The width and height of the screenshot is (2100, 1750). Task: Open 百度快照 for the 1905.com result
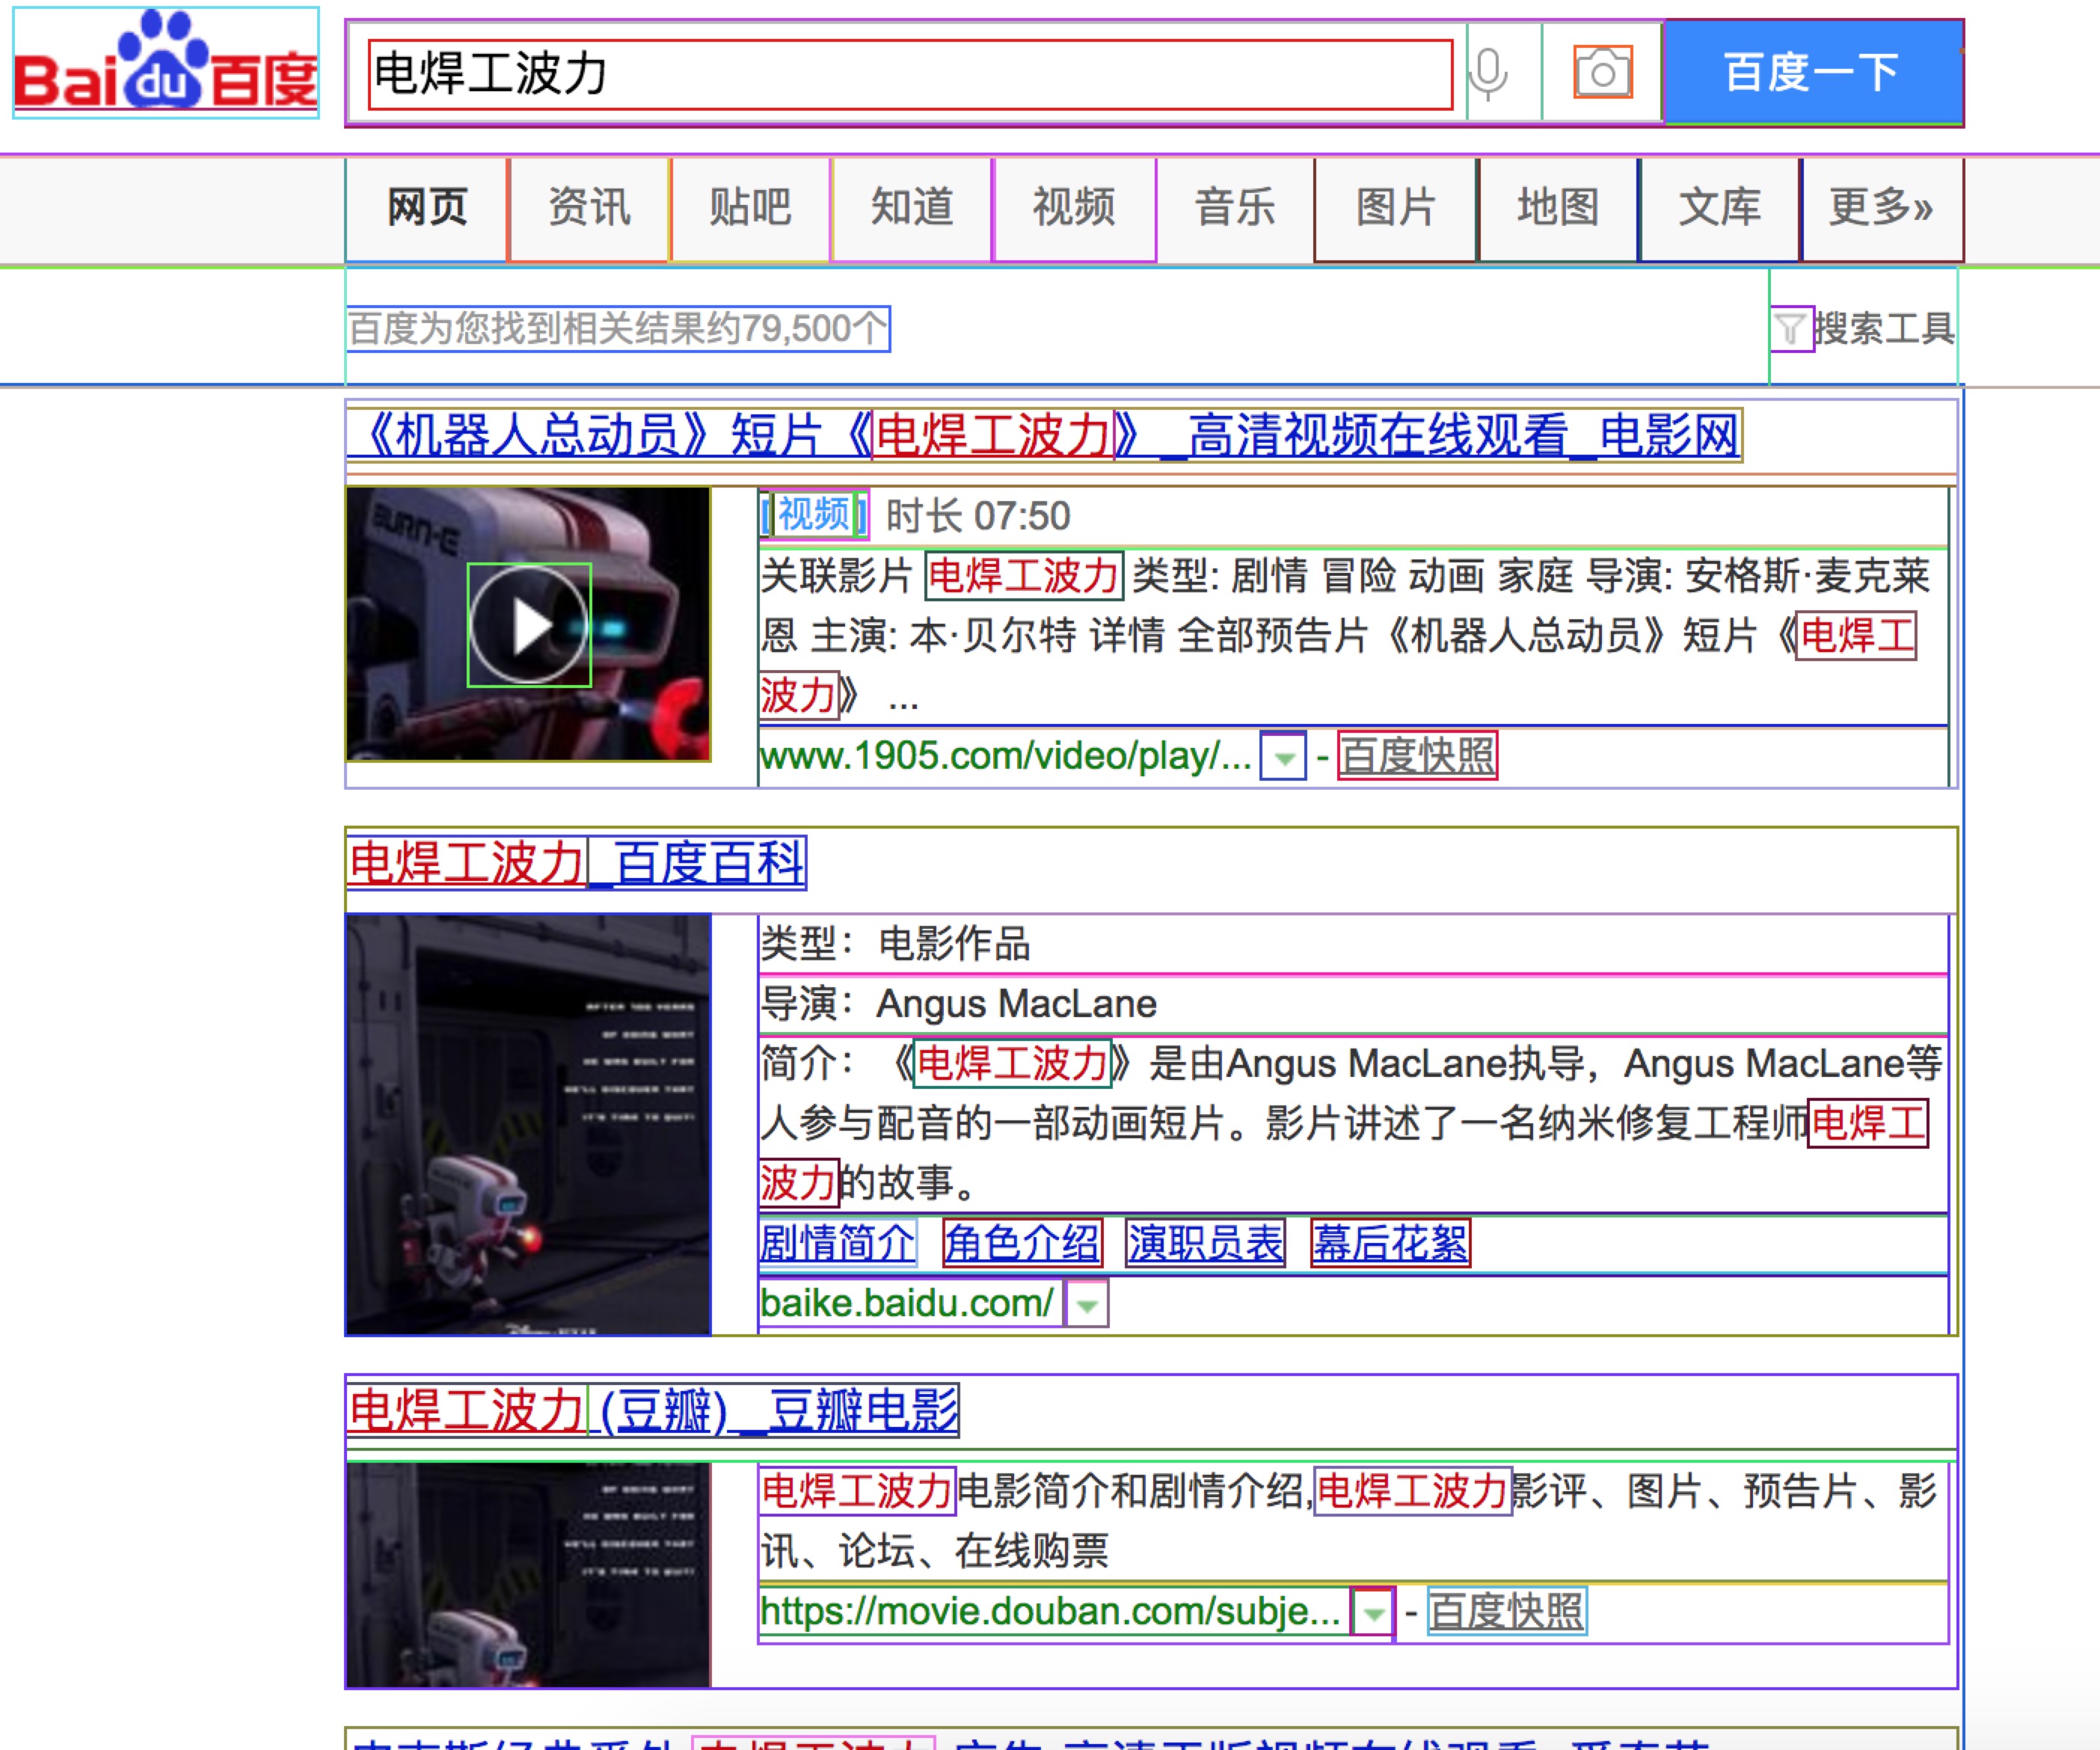1418,756
